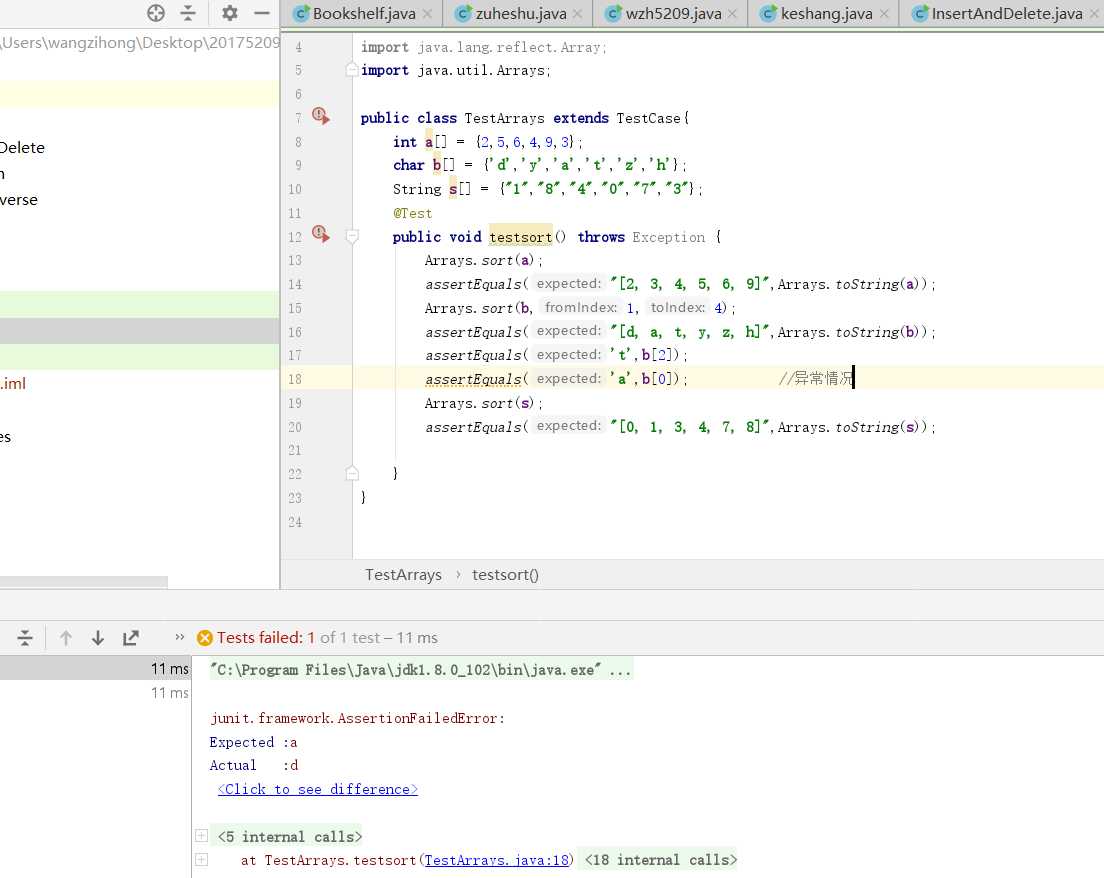Click export test results icon
The width and height of the screenshot is (1104, 878).
tap(131, 638)
